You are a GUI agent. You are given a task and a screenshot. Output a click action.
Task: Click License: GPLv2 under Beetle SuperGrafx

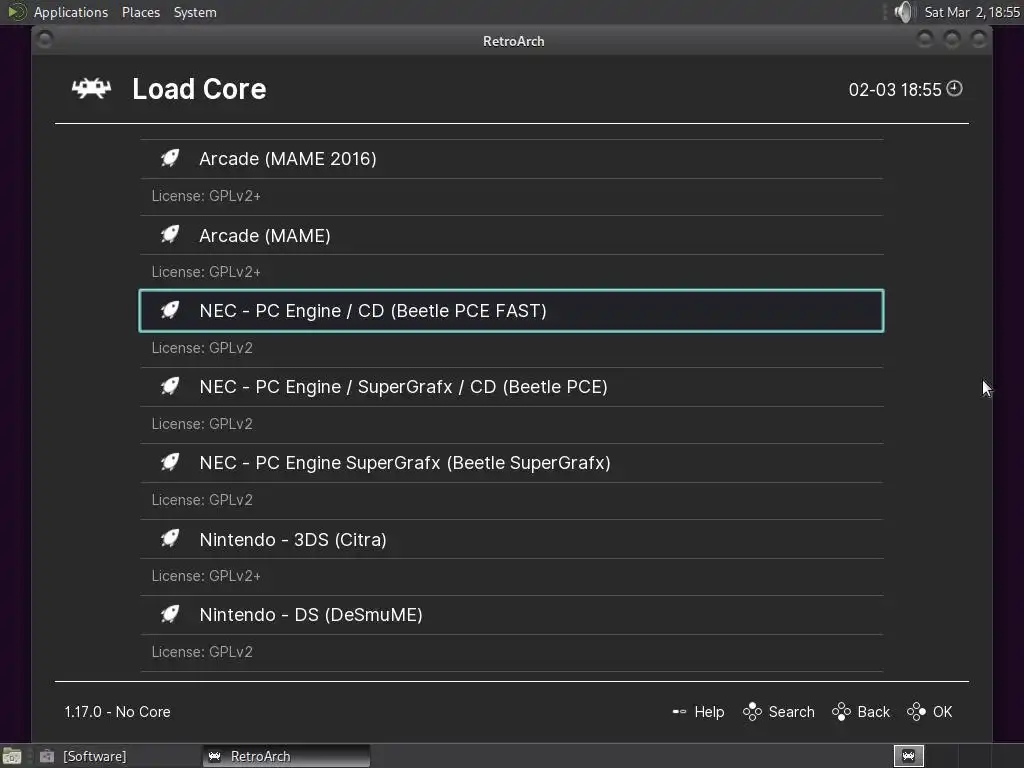tap(202, 500)
